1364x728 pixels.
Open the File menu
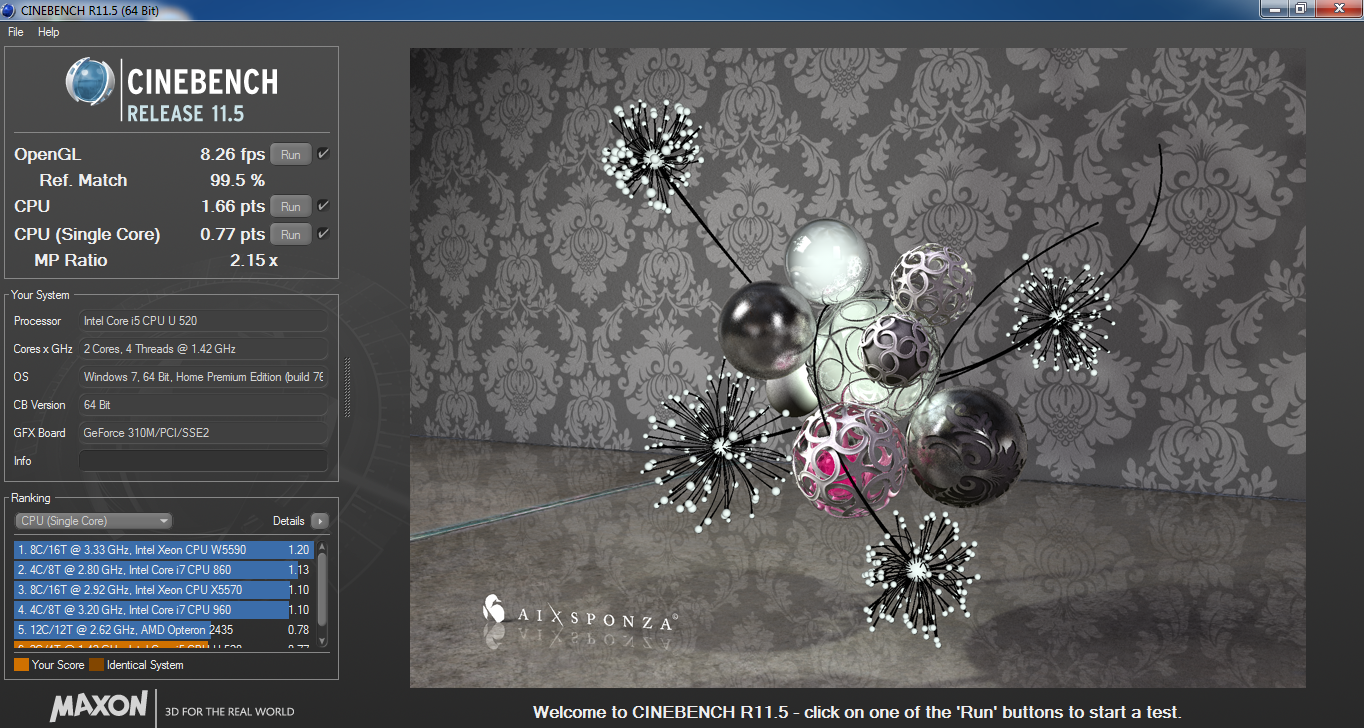click(x=15, y=32)
